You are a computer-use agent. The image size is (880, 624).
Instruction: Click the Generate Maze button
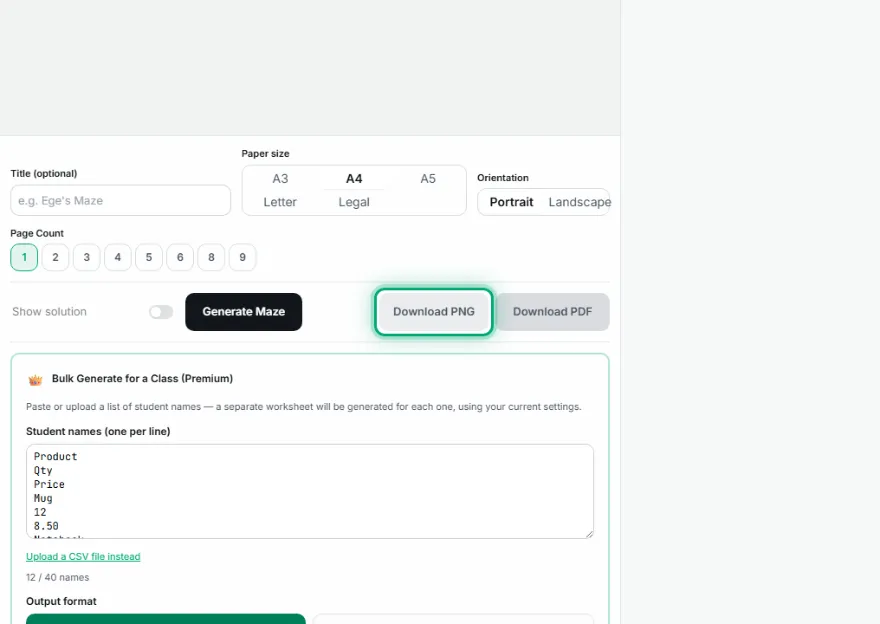tap(244, 311)
